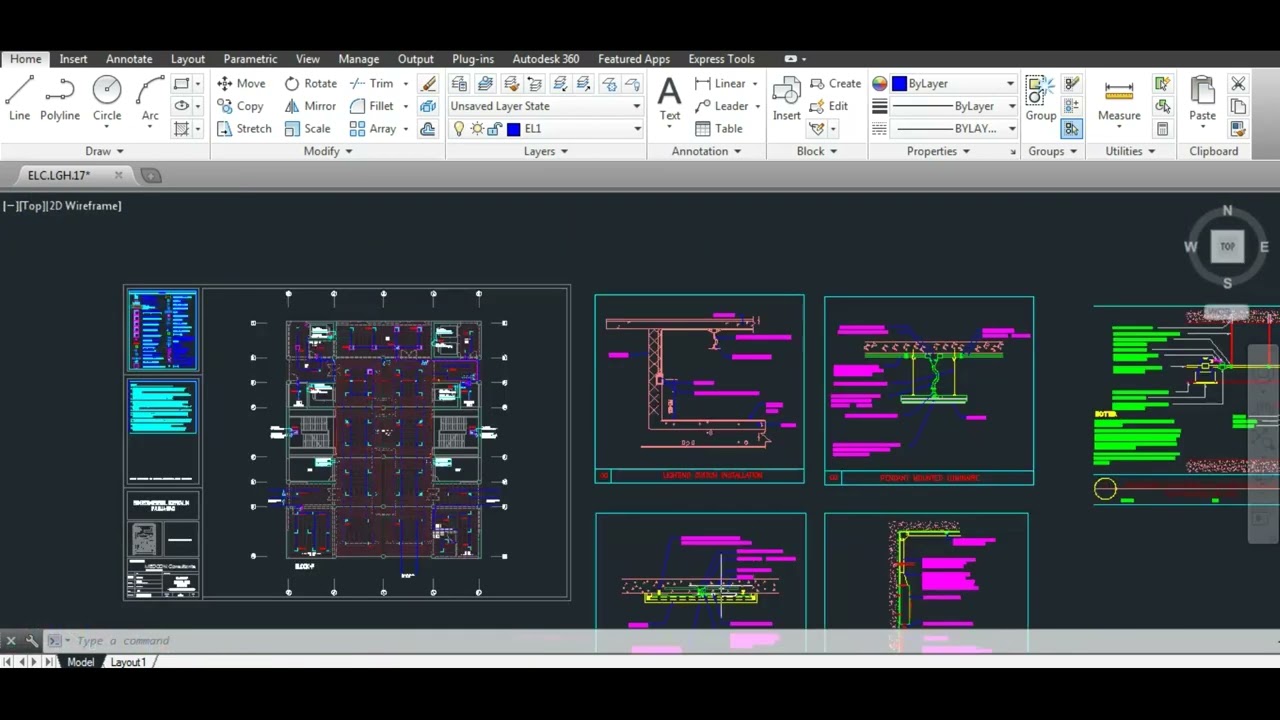Switch to the Insert ribbon tab
This screenshot has width=1280, height=720.
[x=73, y=59]
